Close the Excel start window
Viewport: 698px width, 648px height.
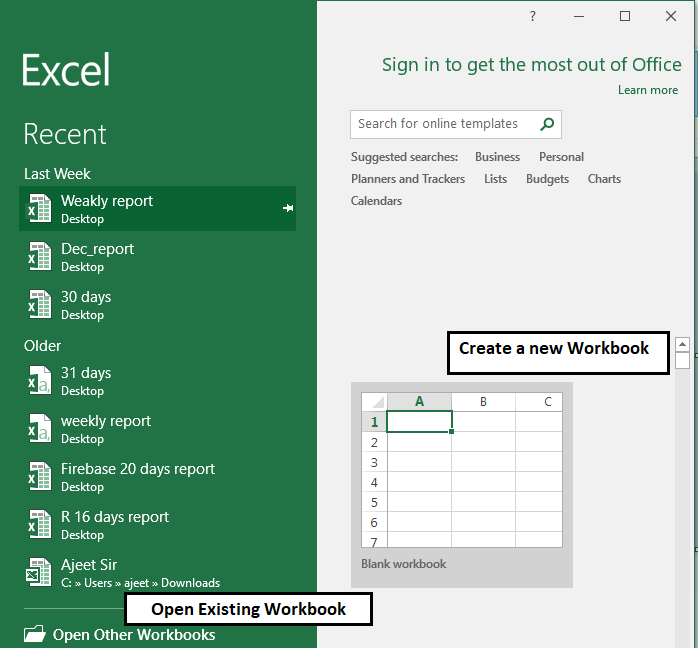[x=671, y=16]
